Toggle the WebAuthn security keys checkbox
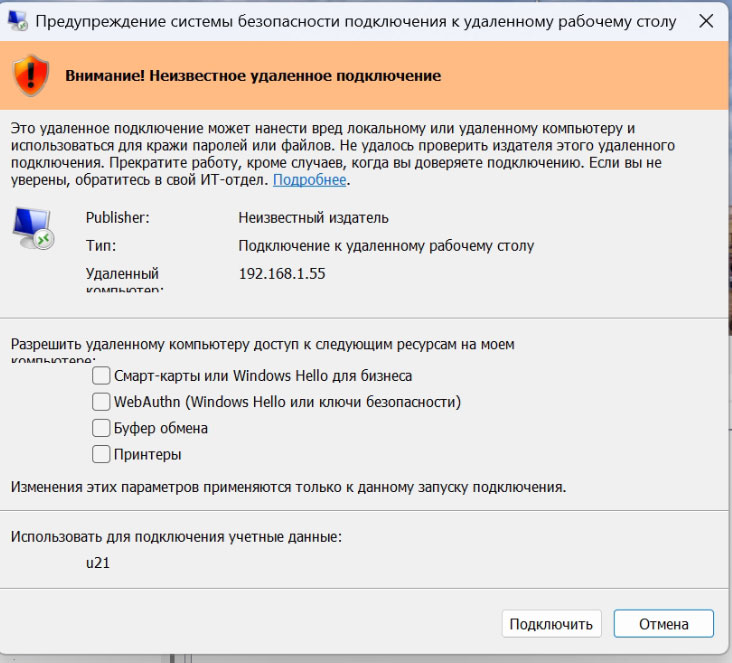Image resolution: width=732 pixels, height=663 pixels. pyautogui.click(x=101, y=402)
